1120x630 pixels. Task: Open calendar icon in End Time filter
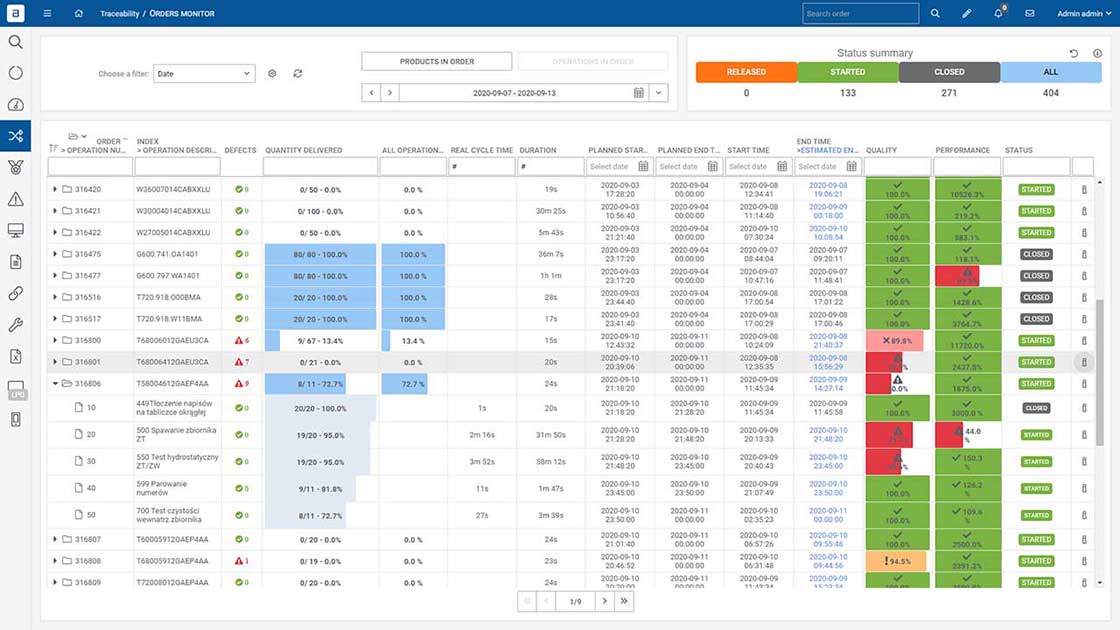point(851,166)
